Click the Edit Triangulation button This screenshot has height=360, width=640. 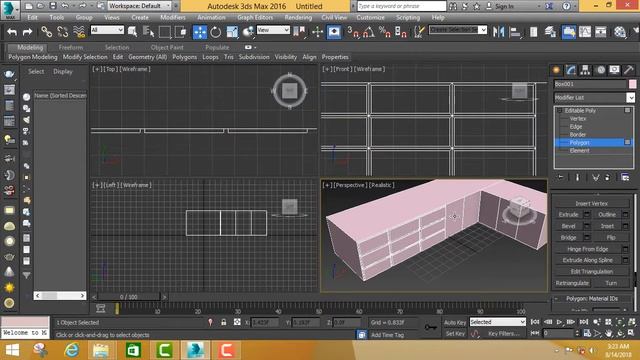pyautogui.click(x=591, y=271)
